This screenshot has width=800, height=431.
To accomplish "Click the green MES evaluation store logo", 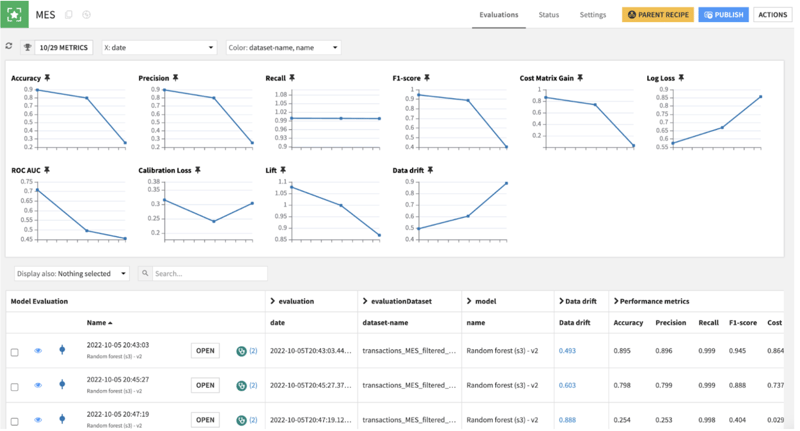I will (x=14, y=14).
